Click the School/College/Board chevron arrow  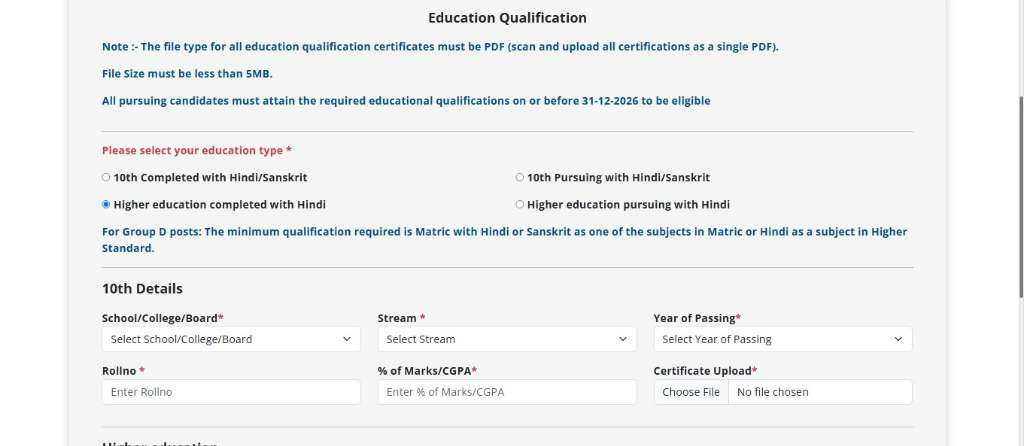pyautogui.click(x=347, y=339)
